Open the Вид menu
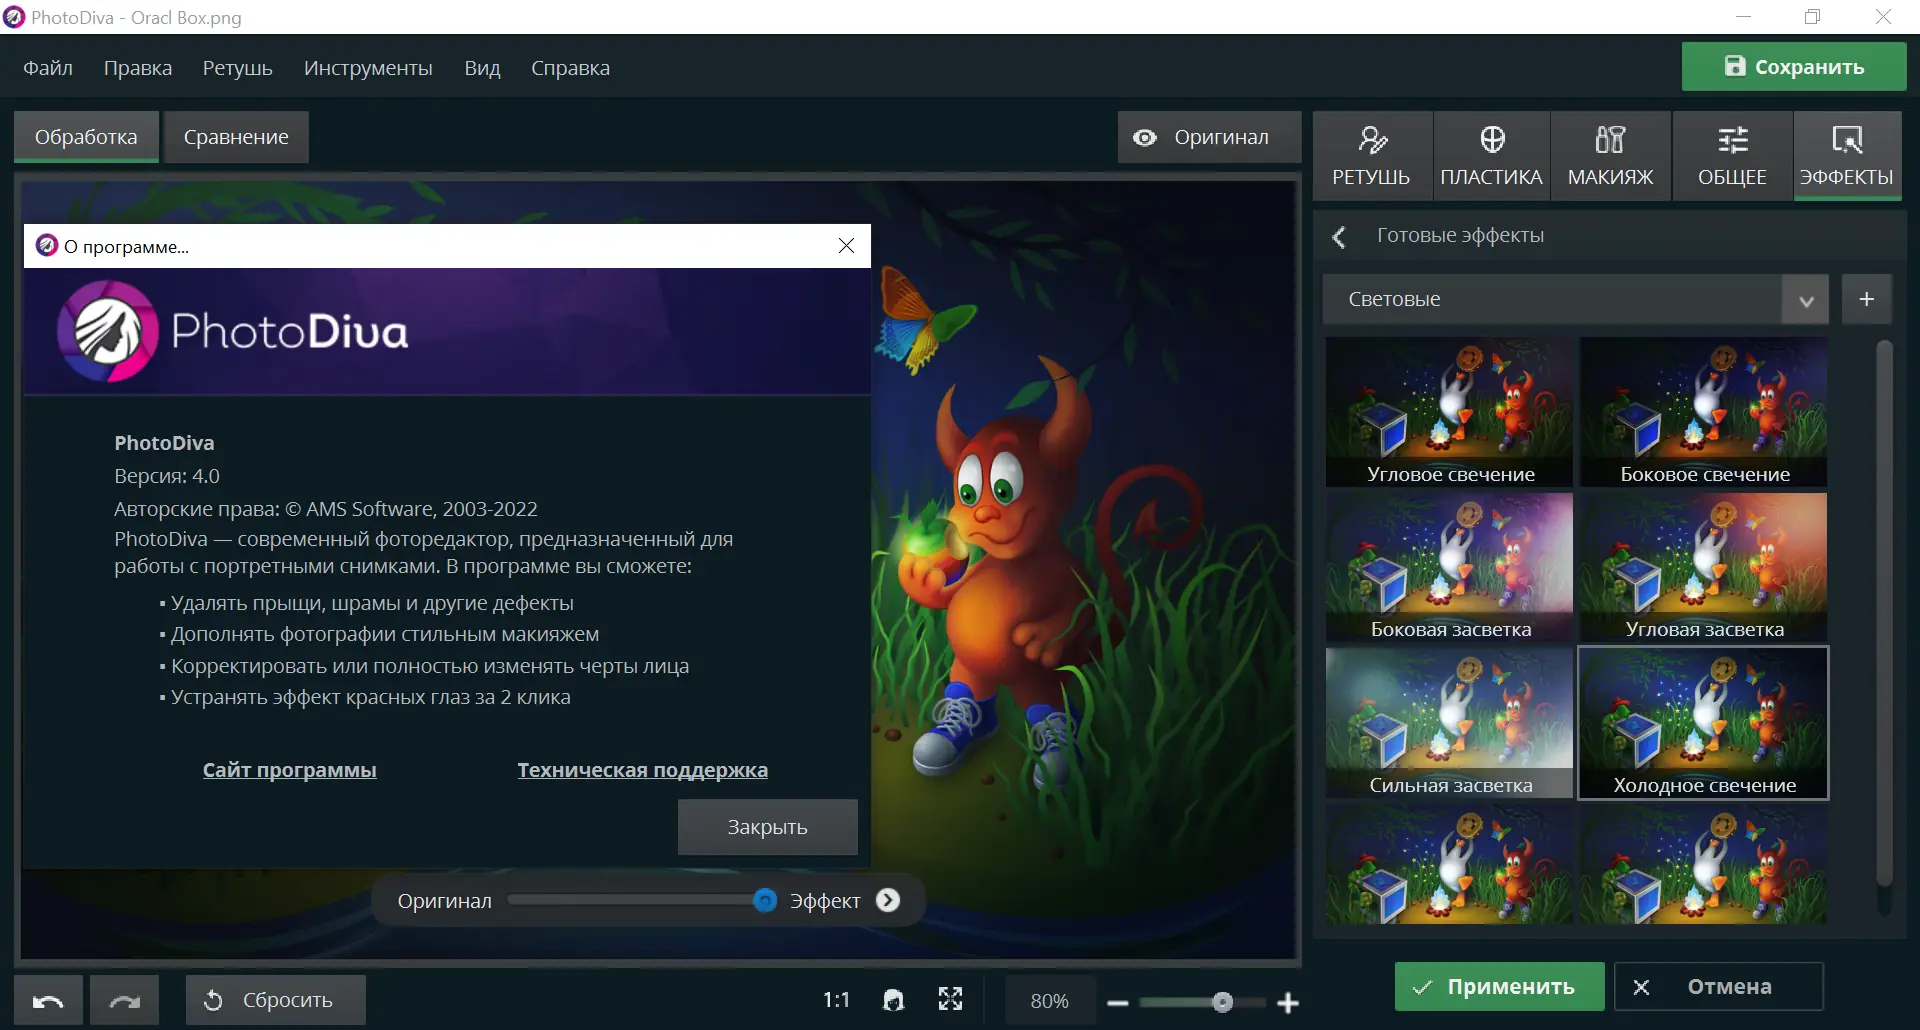 click(x=482, y=68)
